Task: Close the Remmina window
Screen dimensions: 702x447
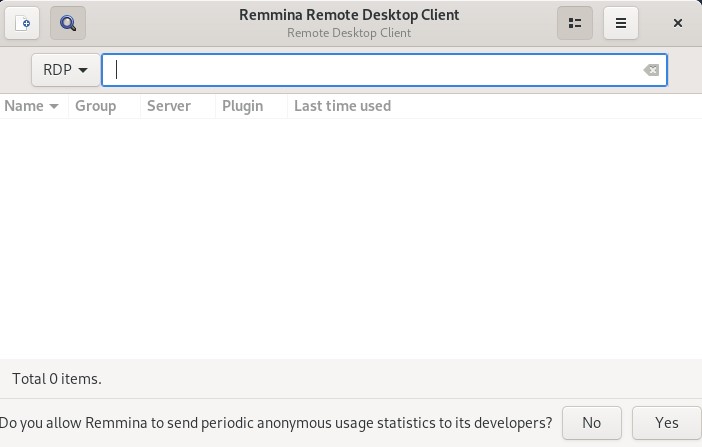Action: click(x=678, y=23)
